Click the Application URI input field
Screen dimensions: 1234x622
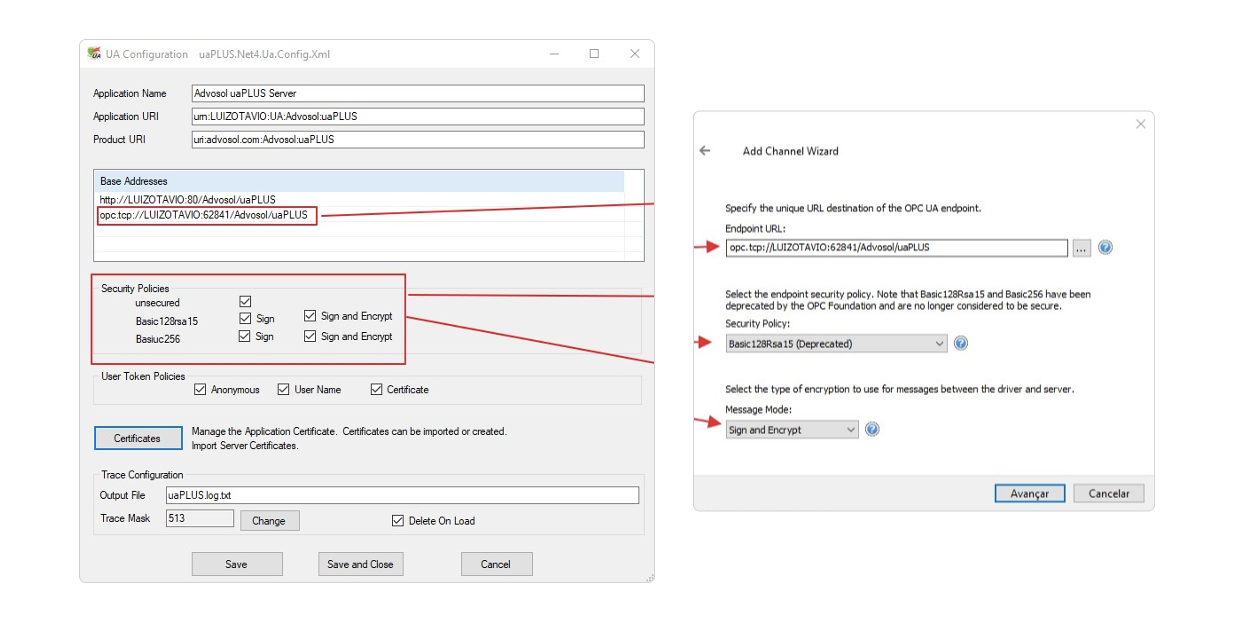(418, 116)
